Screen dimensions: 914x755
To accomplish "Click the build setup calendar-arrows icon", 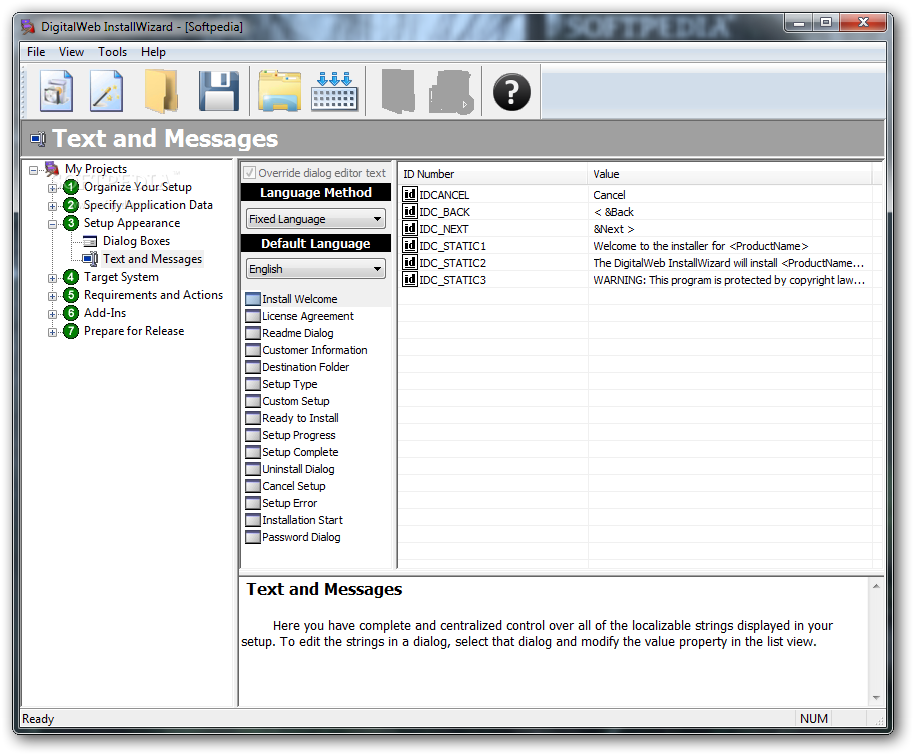I will [334, 91].
